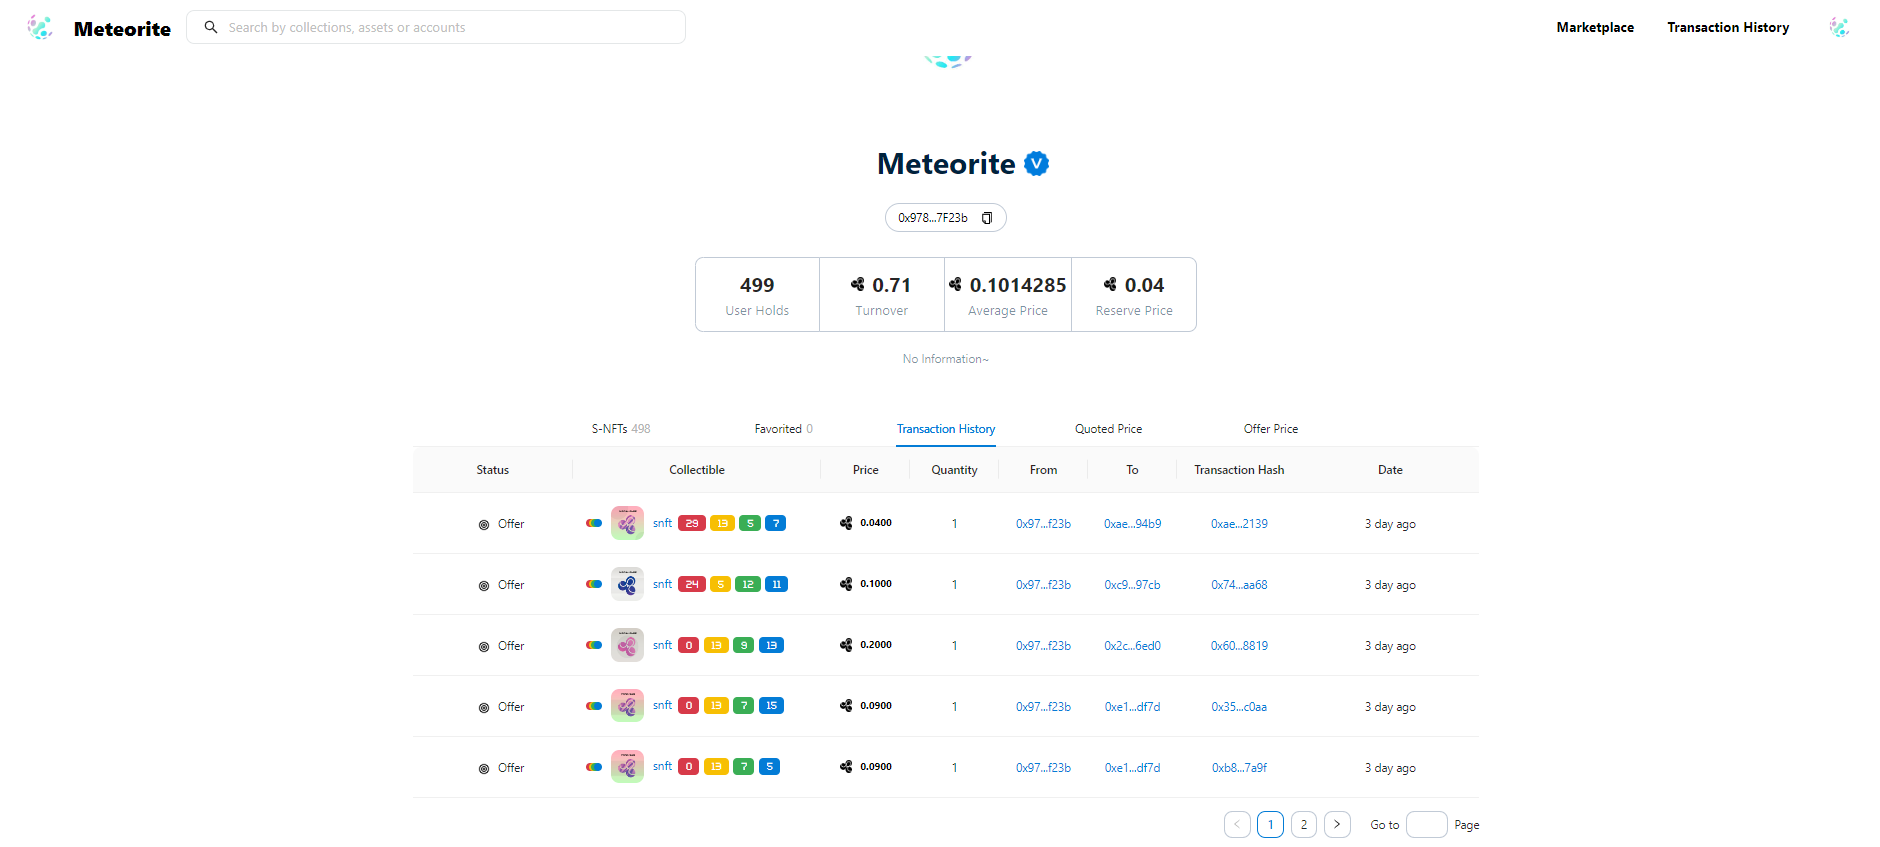Open Transaction History in top navigation

(1728, 28)
